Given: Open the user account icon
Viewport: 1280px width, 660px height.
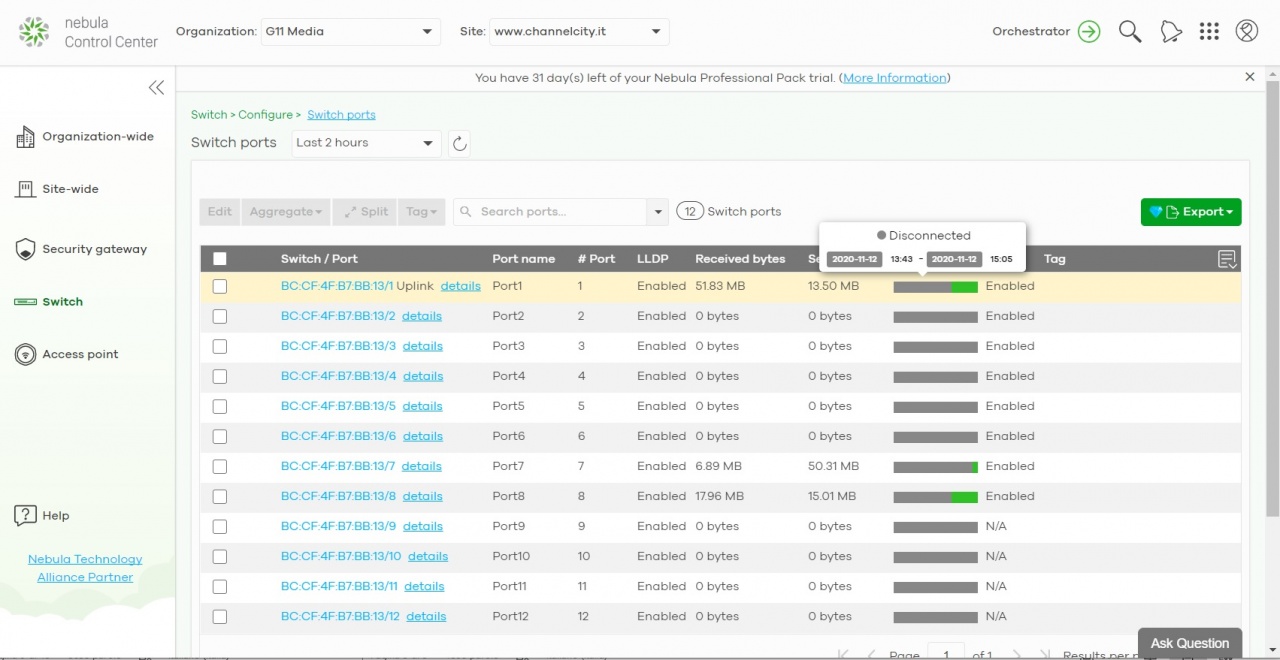Looking at the screenshot, I should 1246,32.
